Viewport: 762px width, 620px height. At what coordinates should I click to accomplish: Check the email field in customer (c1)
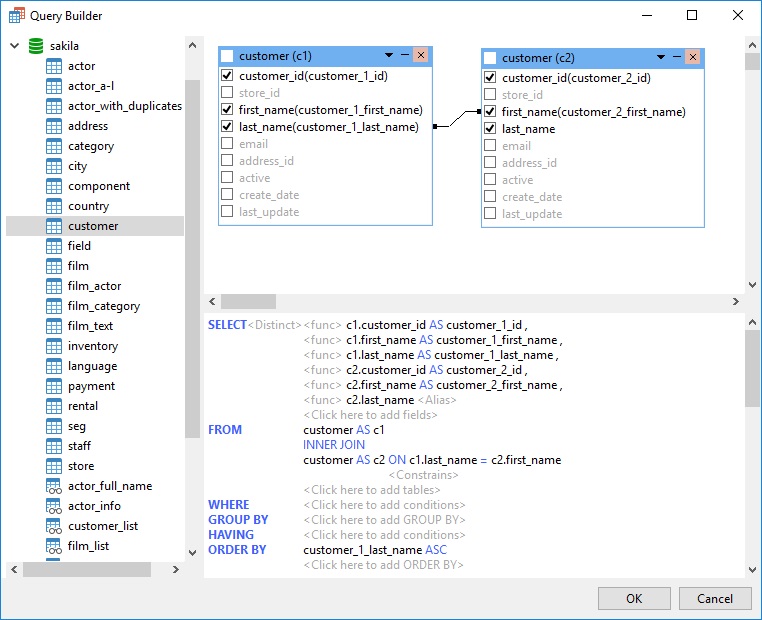pos(227,144)
